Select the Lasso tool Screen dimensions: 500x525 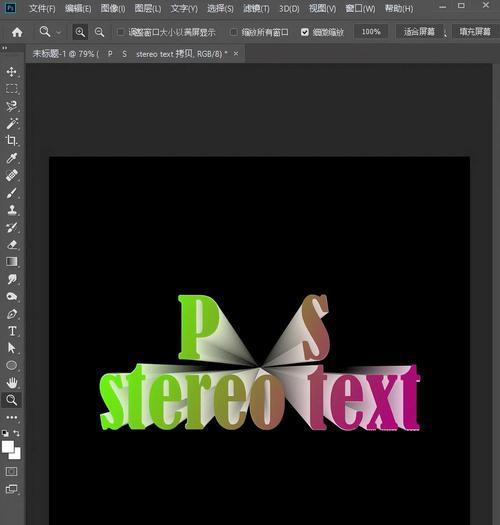[x=11, y=106]
